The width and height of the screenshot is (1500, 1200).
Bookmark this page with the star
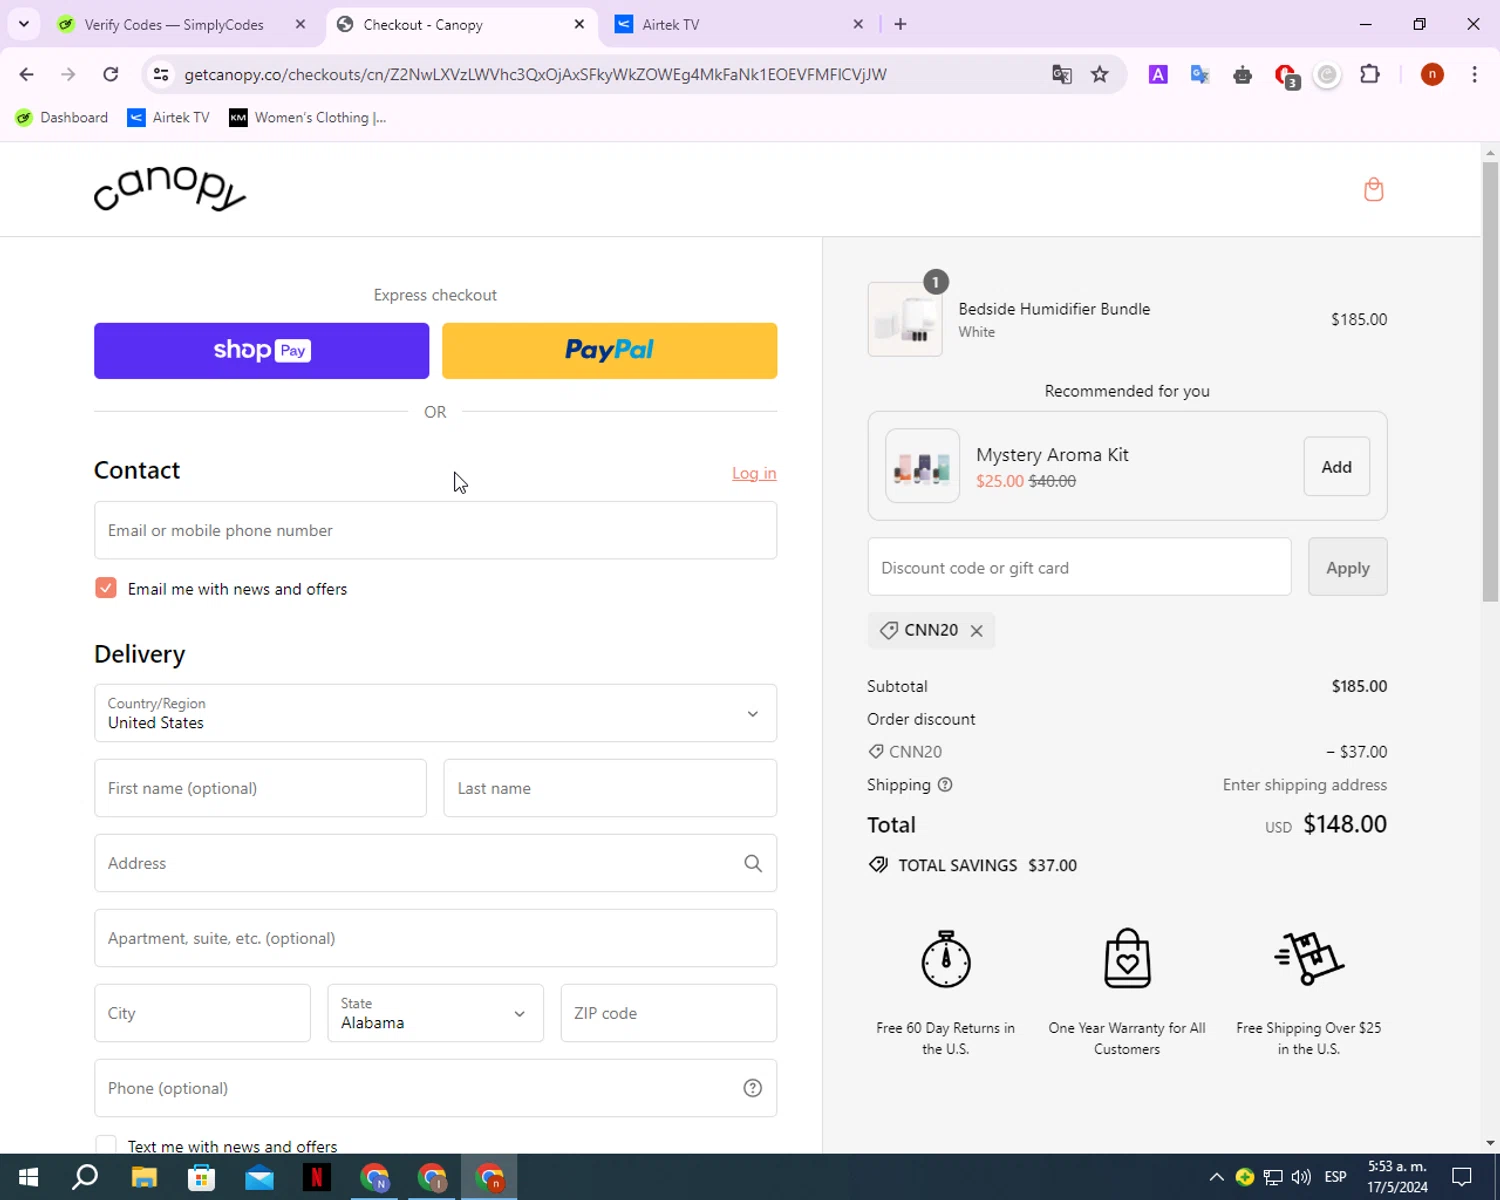tap(1100, 74)
